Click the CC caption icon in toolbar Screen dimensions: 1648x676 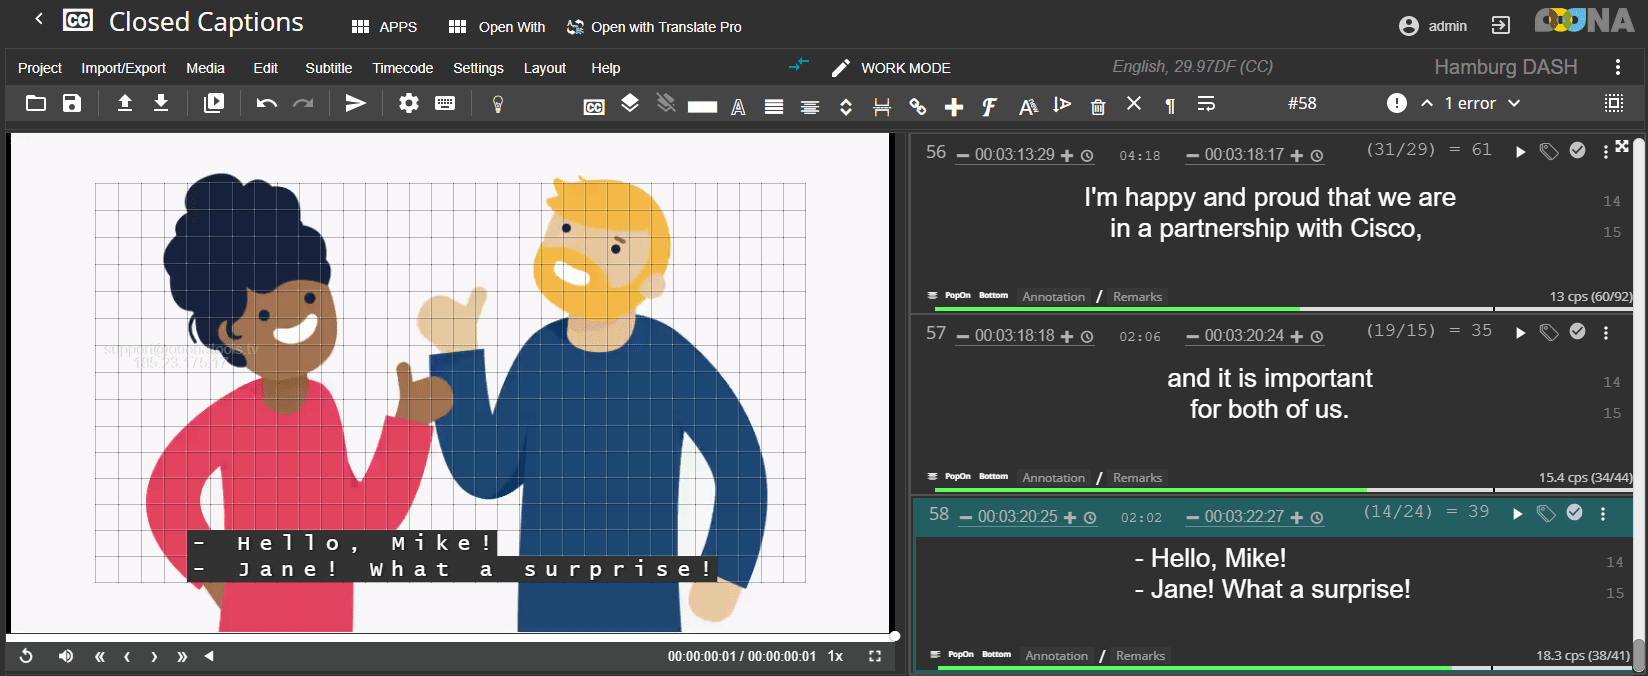594,106
